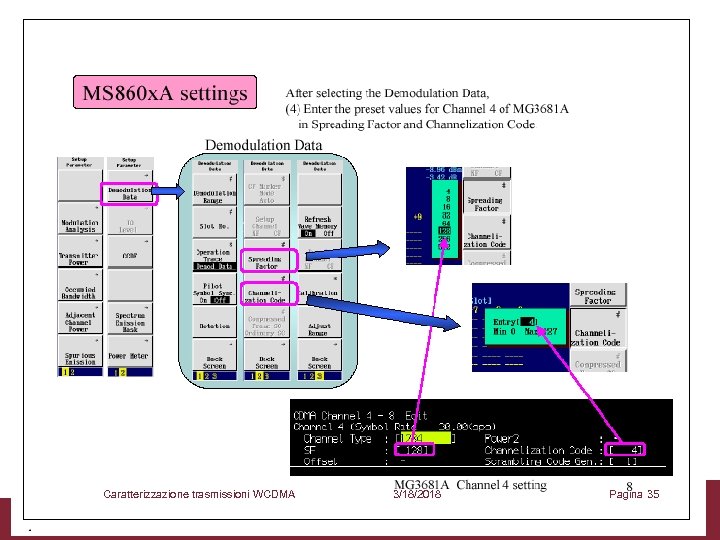720x540 pixels.
Task: Open the Demodulation Range soft key
Action: click(x=214, y=190)
